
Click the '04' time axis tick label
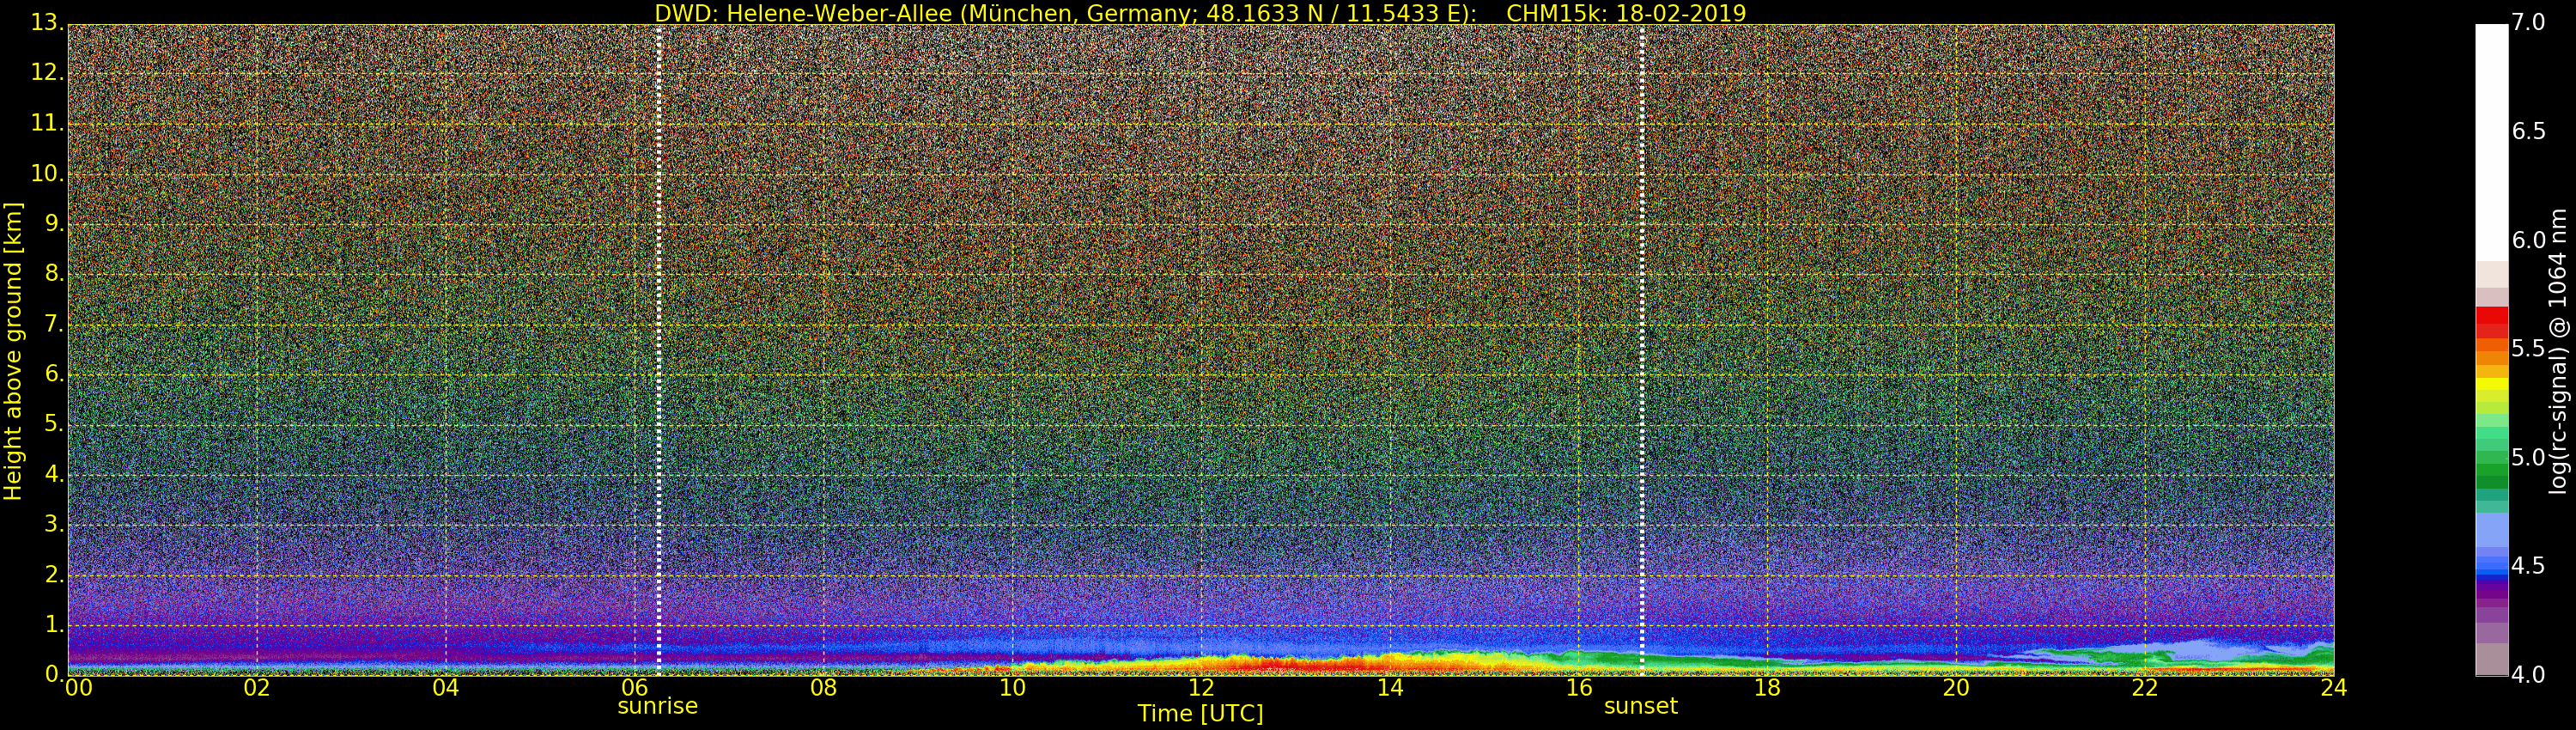tap(446, 687)
